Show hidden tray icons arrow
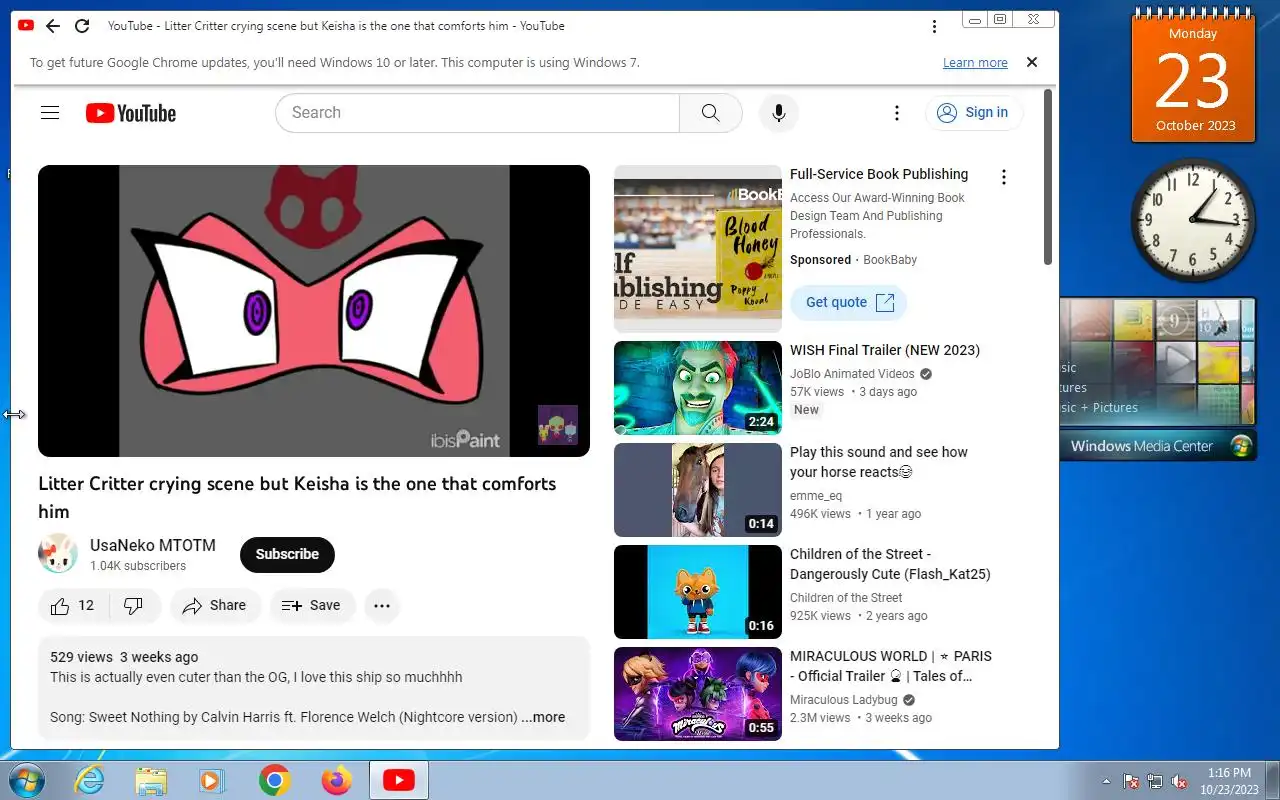 pyautogui.click(x=1106, y=781)
